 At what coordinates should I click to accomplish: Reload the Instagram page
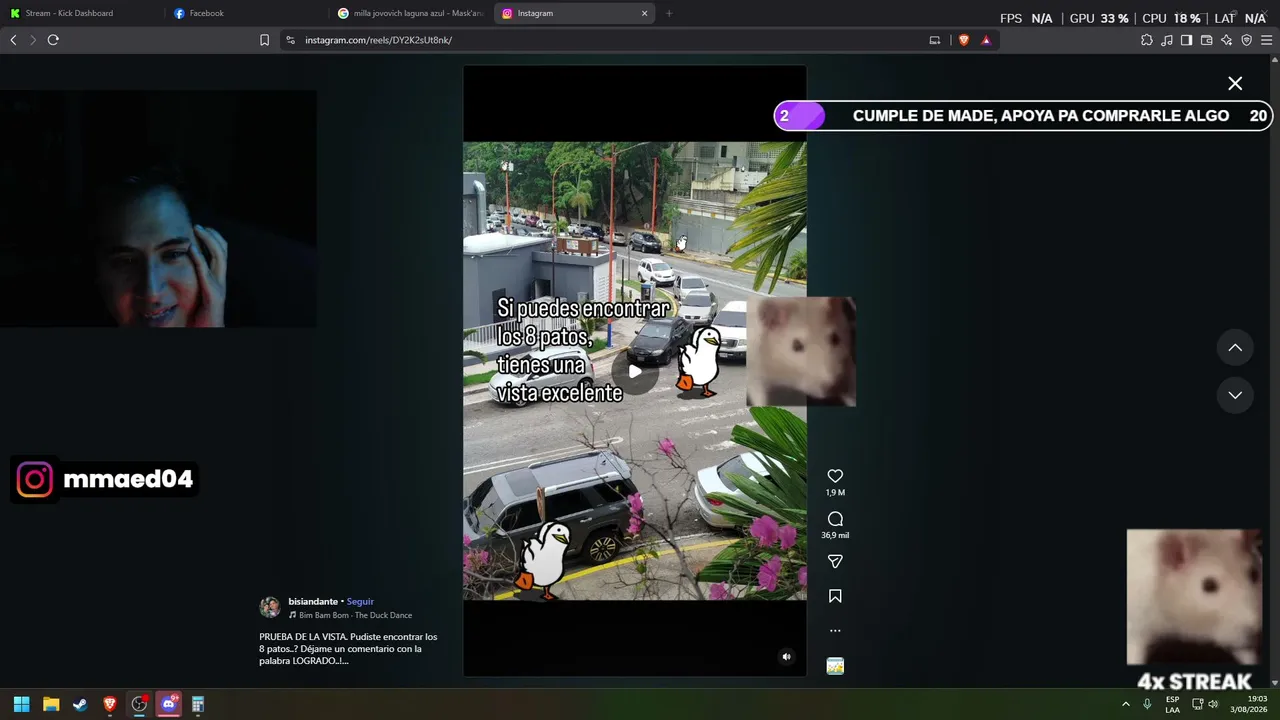[53, 40]
